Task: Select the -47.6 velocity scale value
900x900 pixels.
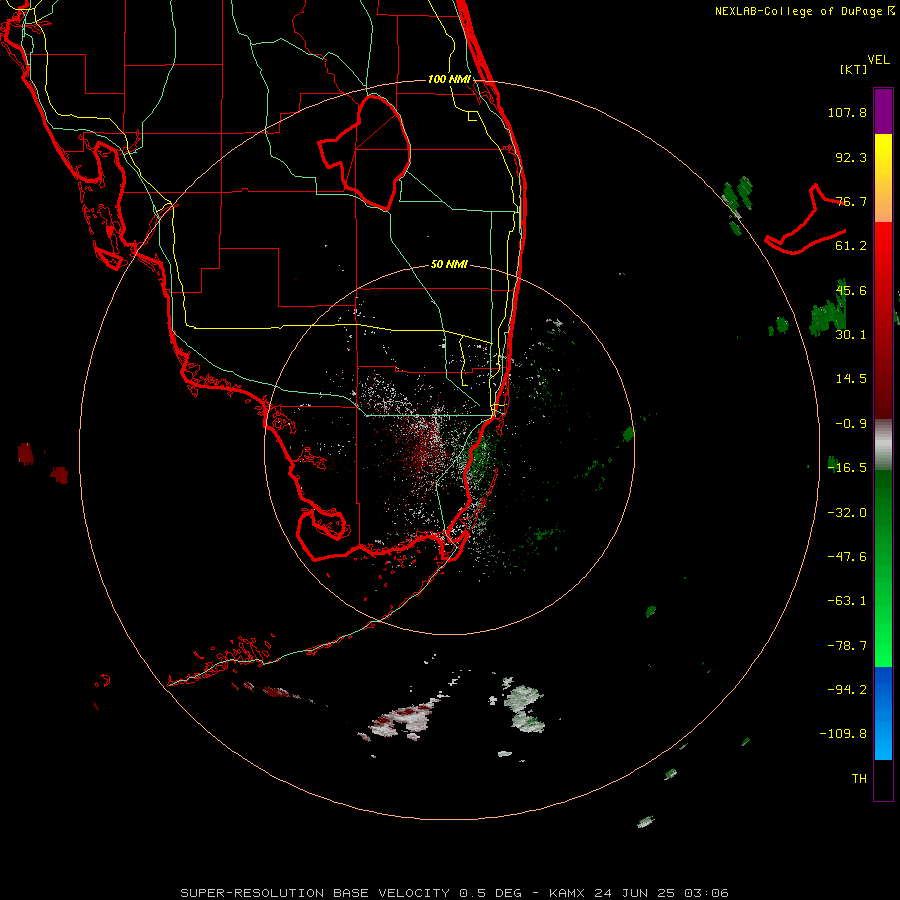Action: tap(847, 557)
